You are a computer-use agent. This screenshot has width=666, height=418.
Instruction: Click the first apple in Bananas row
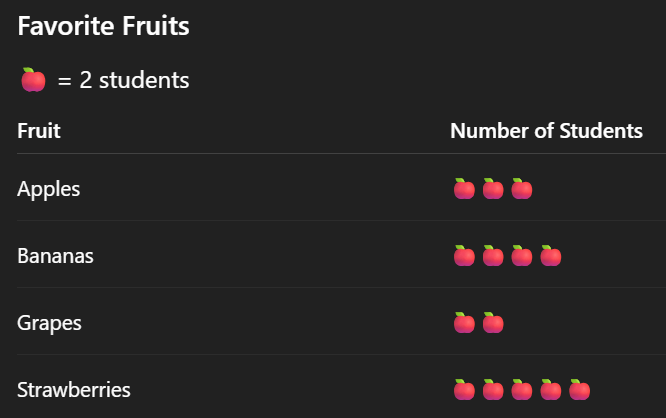[464, 256]
